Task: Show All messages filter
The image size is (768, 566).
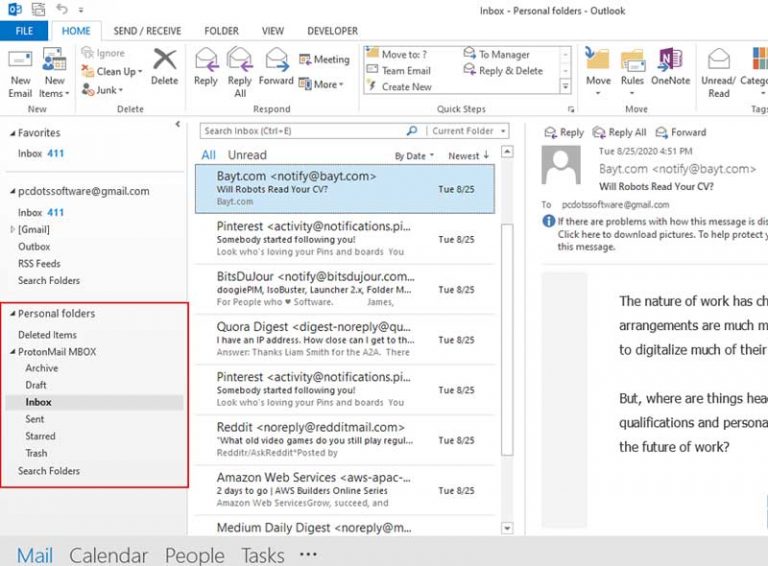Action: point(208,155)
